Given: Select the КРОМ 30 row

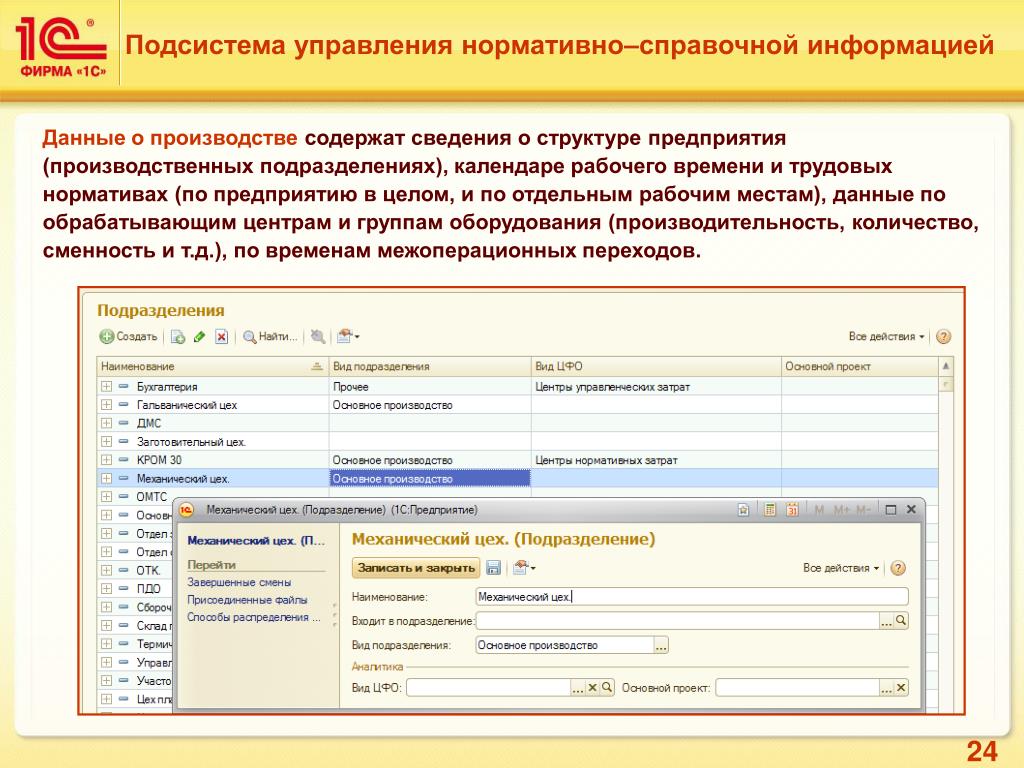Looking at the screenshot, I should 159,460.
